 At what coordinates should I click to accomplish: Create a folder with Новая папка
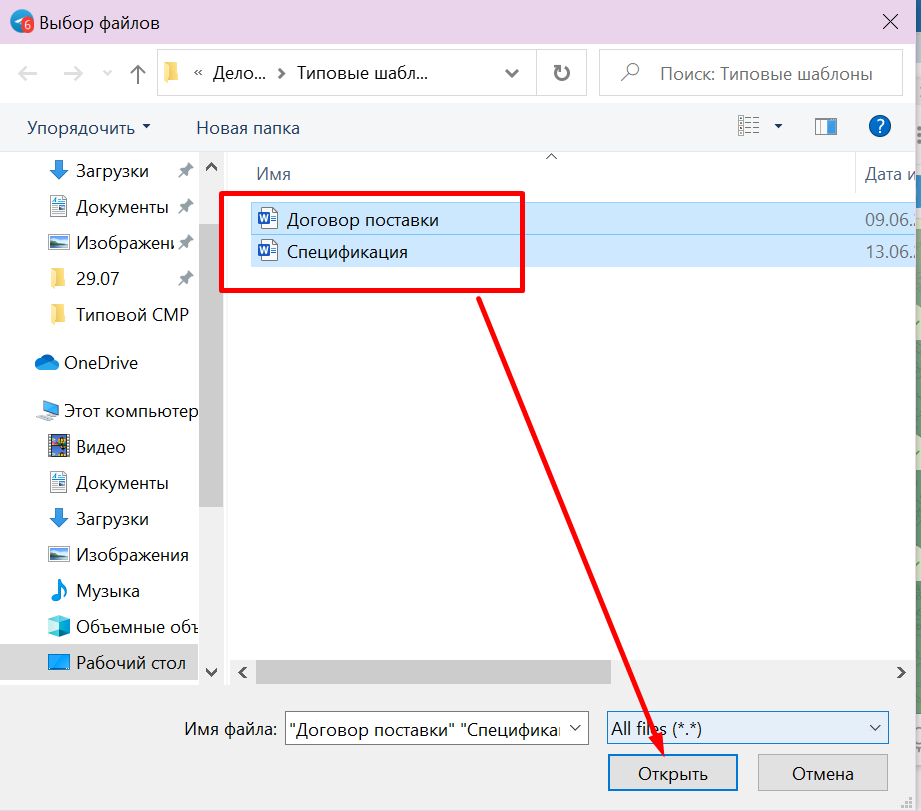[x=248, y=128]
